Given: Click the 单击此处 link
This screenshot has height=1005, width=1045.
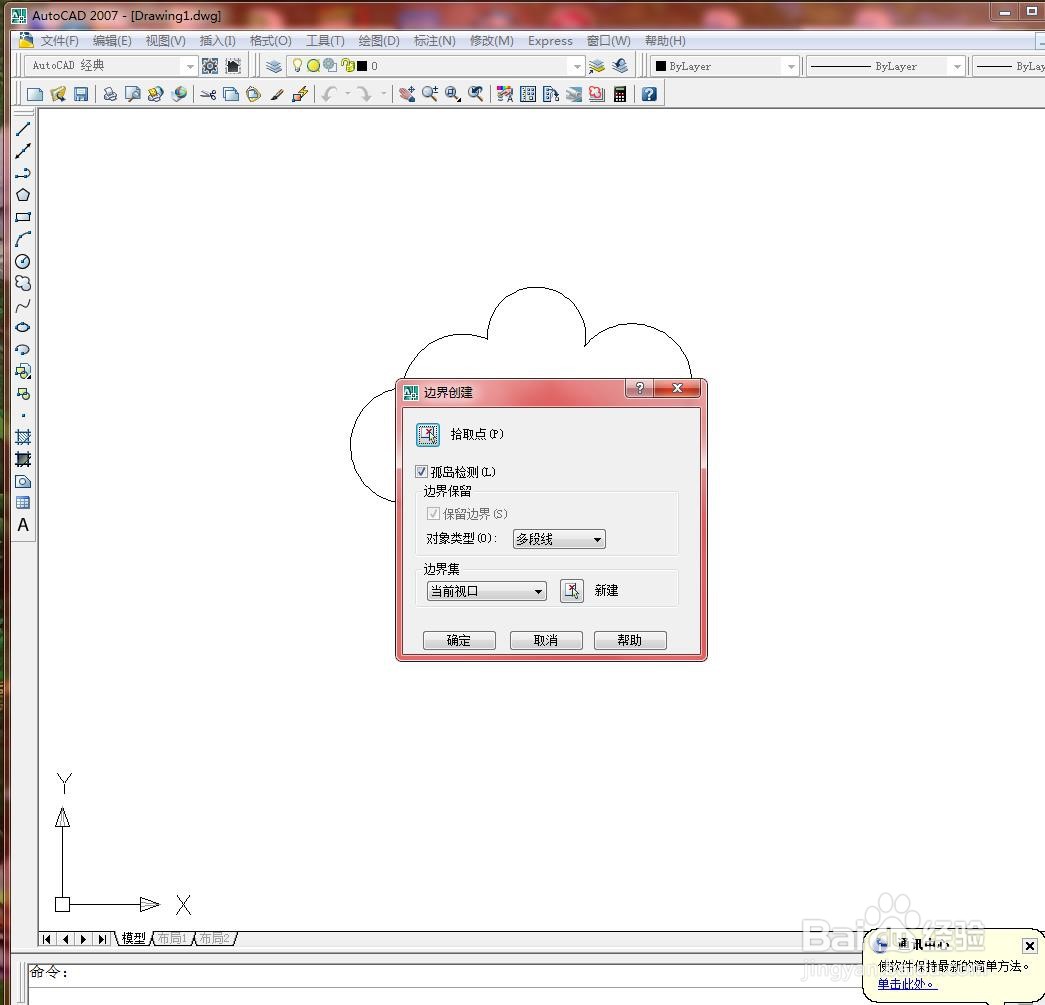Looking at the screenshot, I should 907,984.
